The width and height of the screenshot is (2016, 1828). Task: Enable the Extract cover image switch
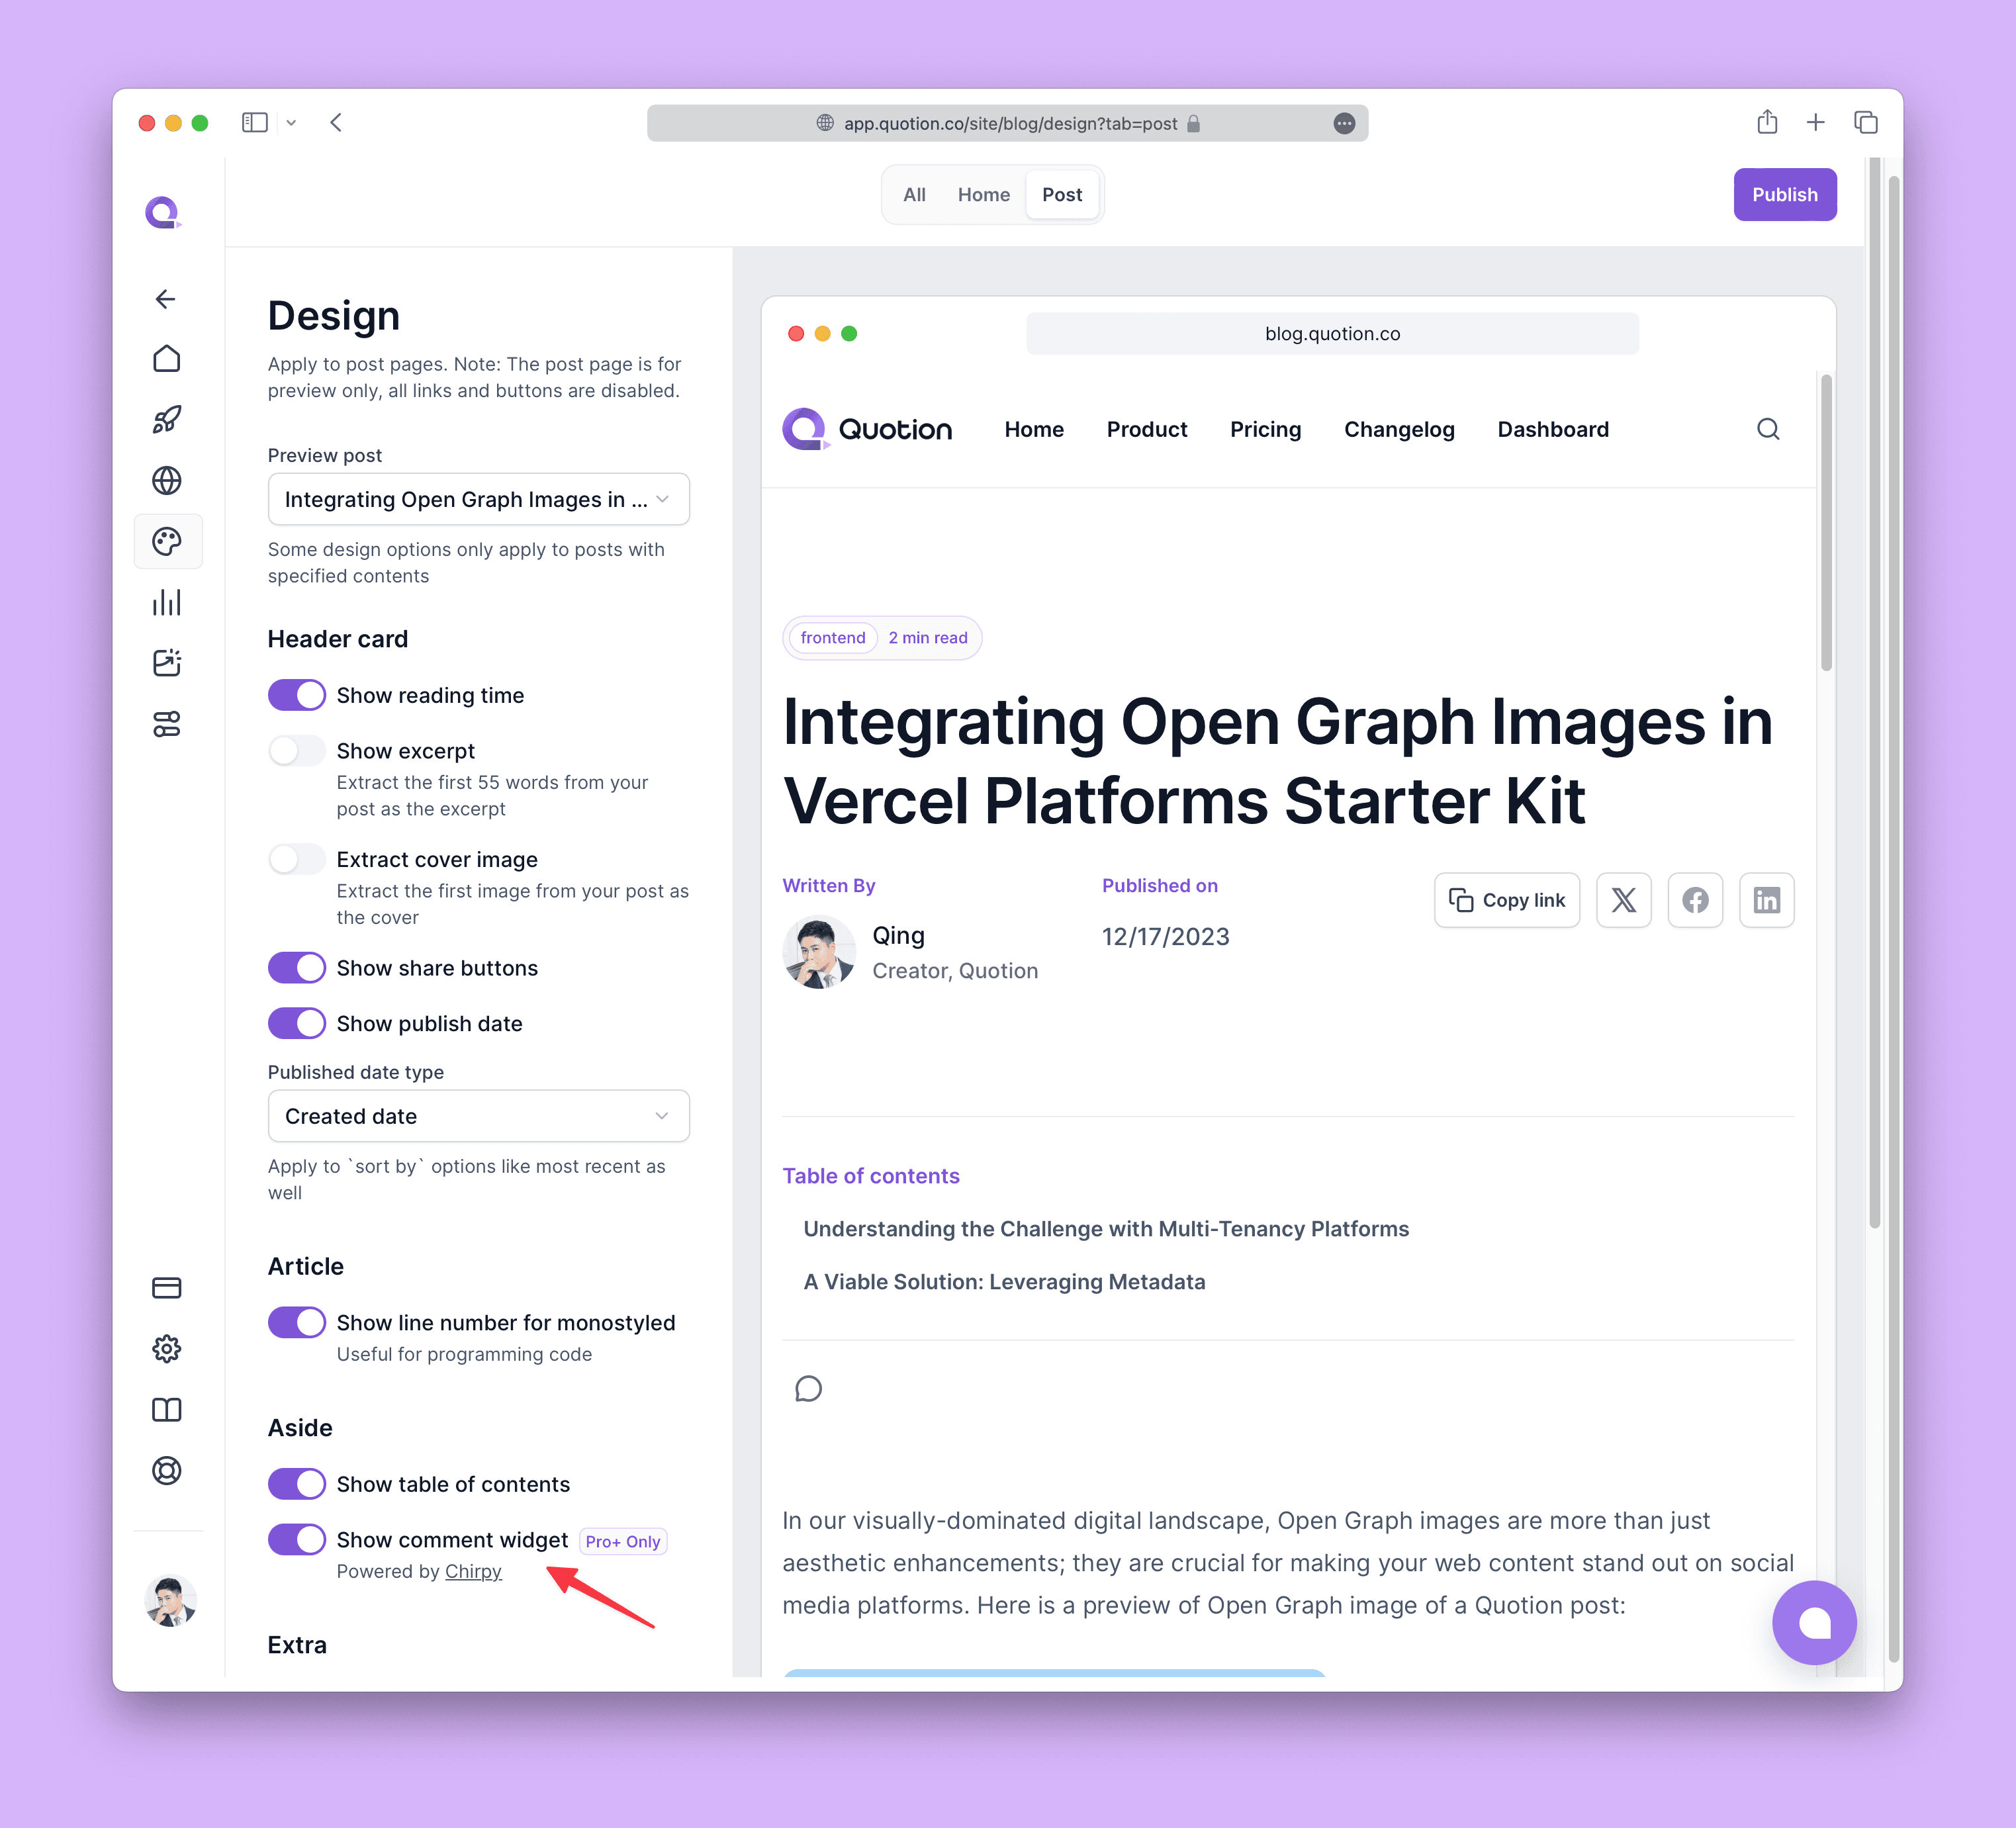[297, 859]
